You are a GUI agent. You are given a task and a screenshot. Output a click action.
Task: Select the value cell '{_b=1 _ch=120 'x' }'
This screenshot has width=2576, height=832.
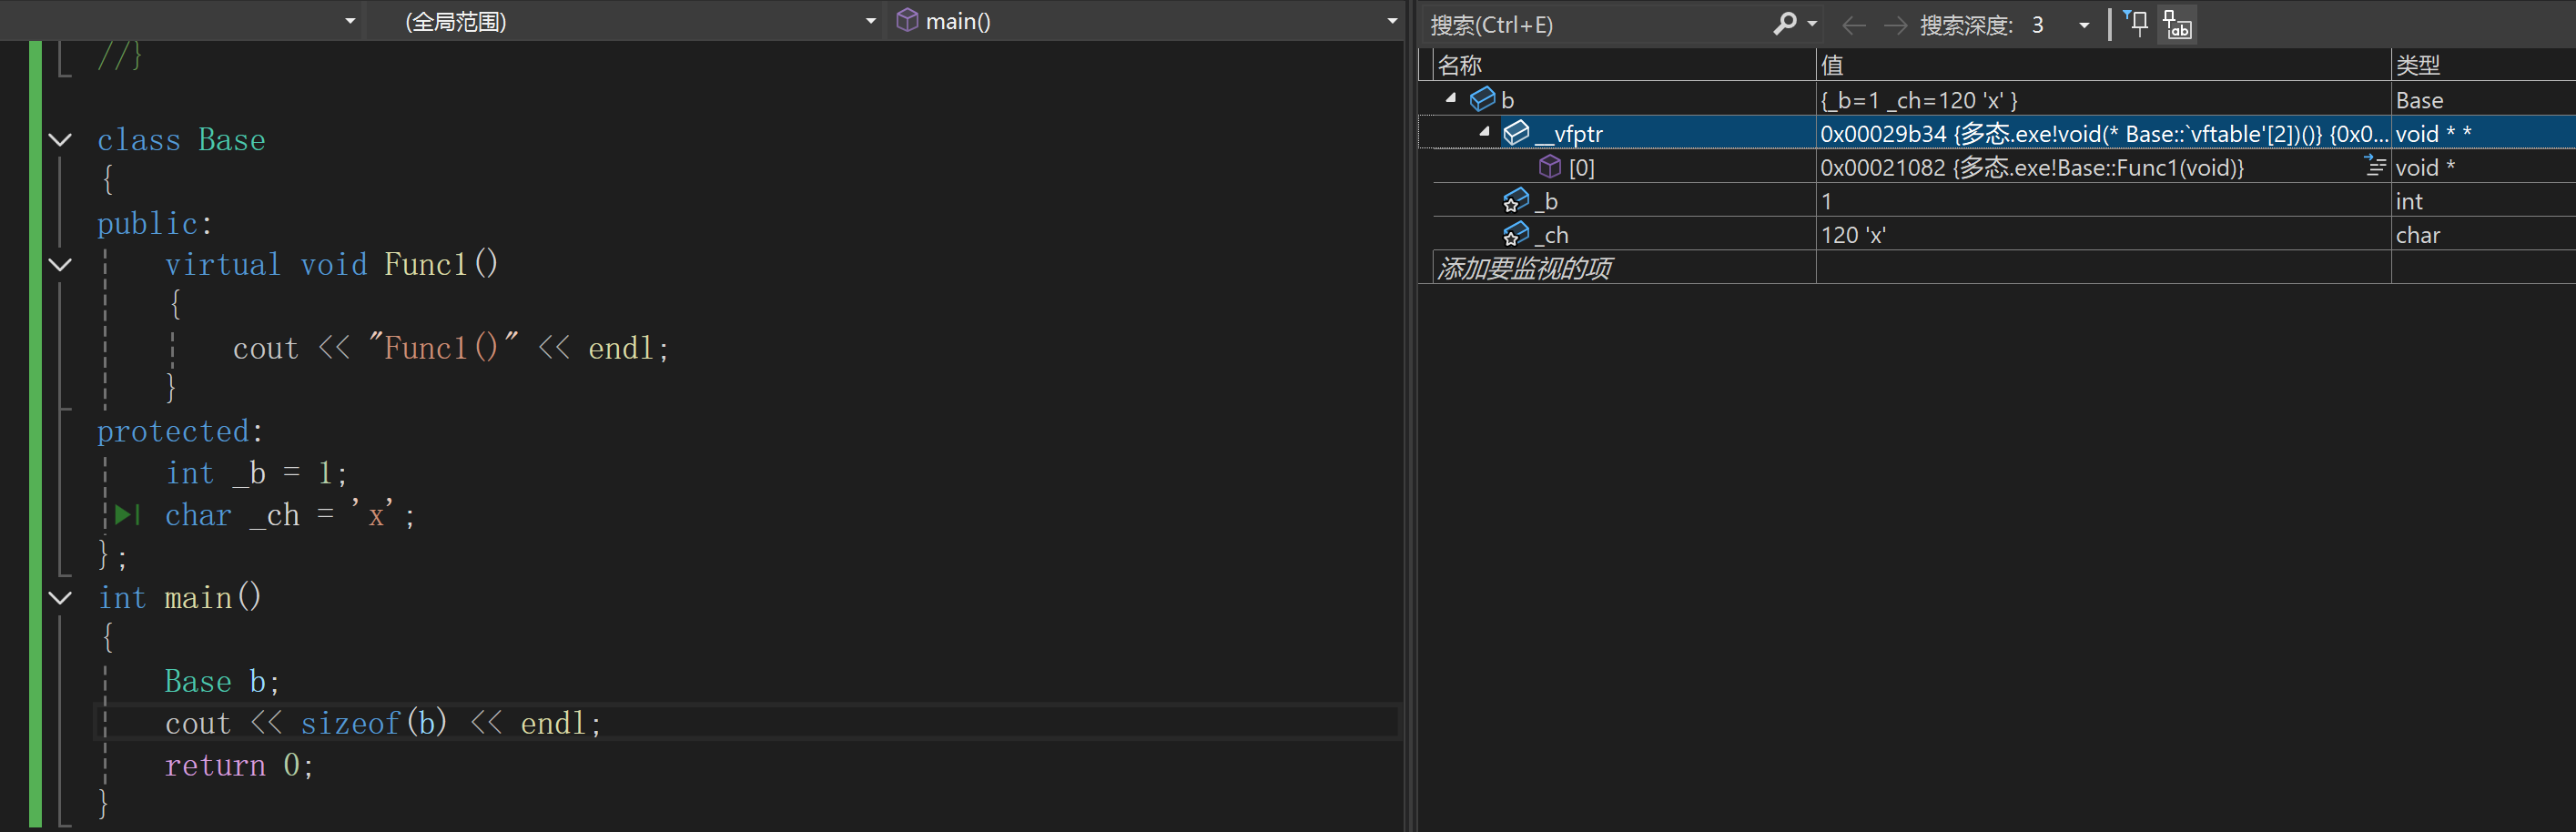(x=2103, y=100)
